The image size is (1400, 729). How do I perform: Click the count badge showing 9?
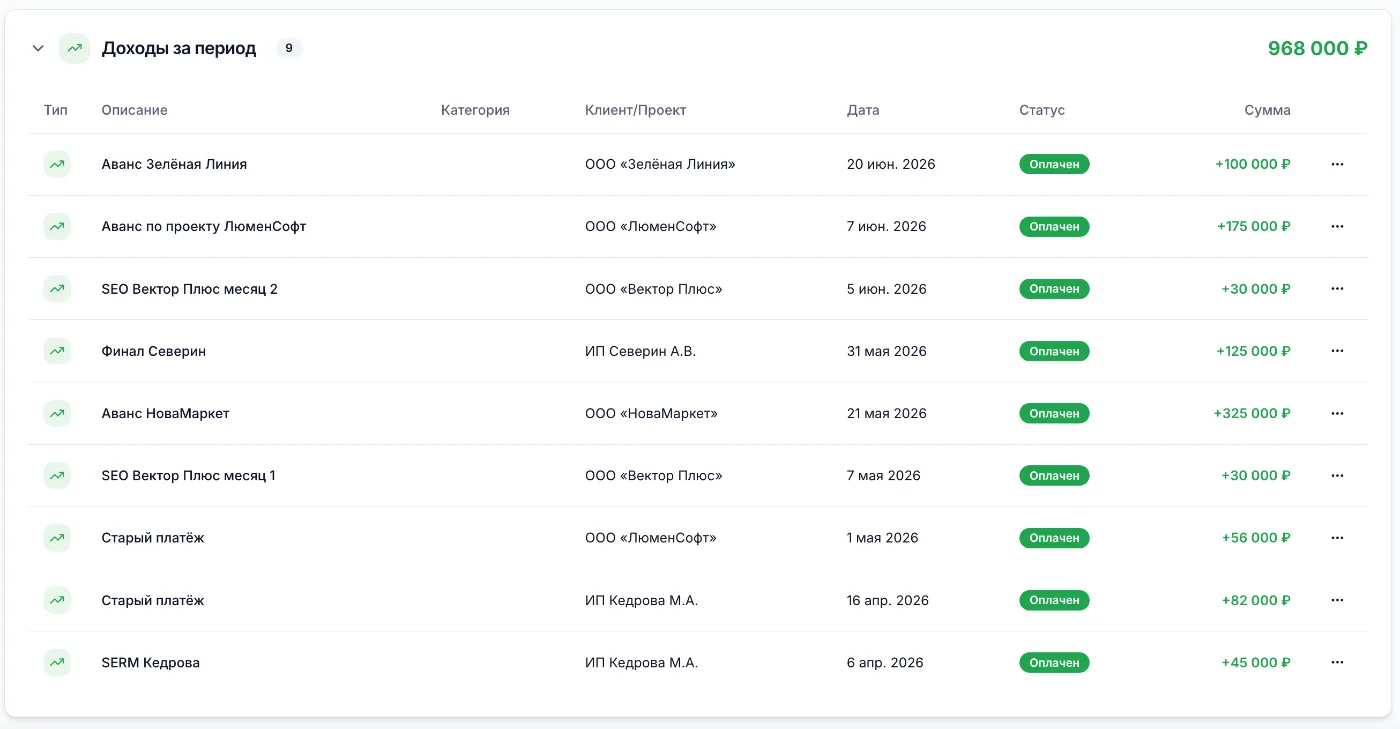pyautogui.click(x=289, y=48)
